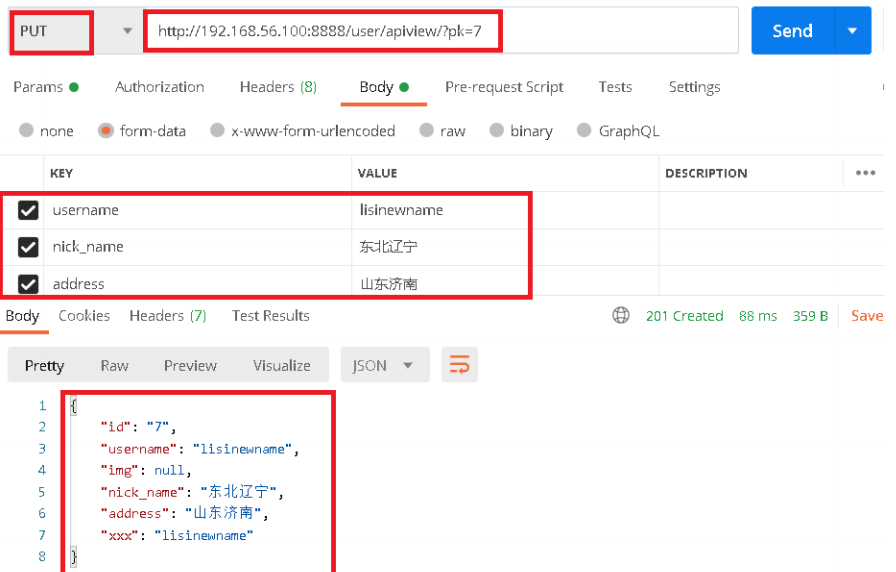Toggle the wrap lines icon button
896x572 pixels.
coord(459,365)
